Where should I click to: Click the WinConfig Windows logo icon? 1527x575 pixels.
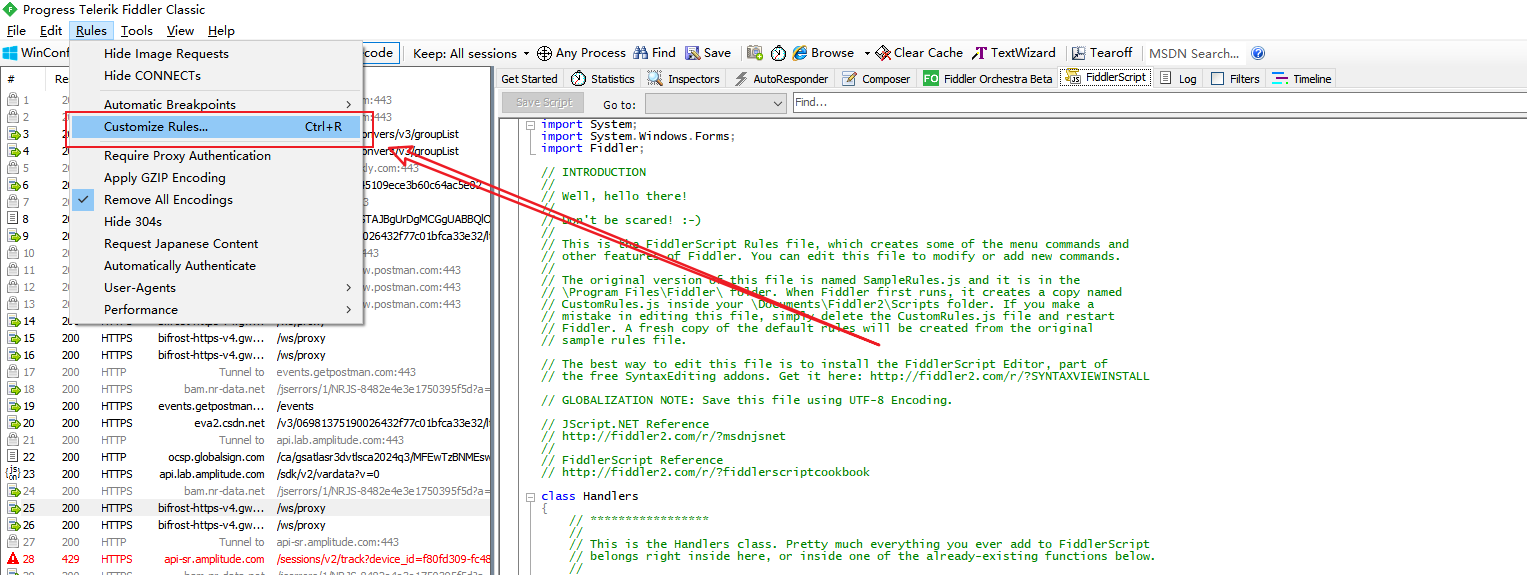10,53
